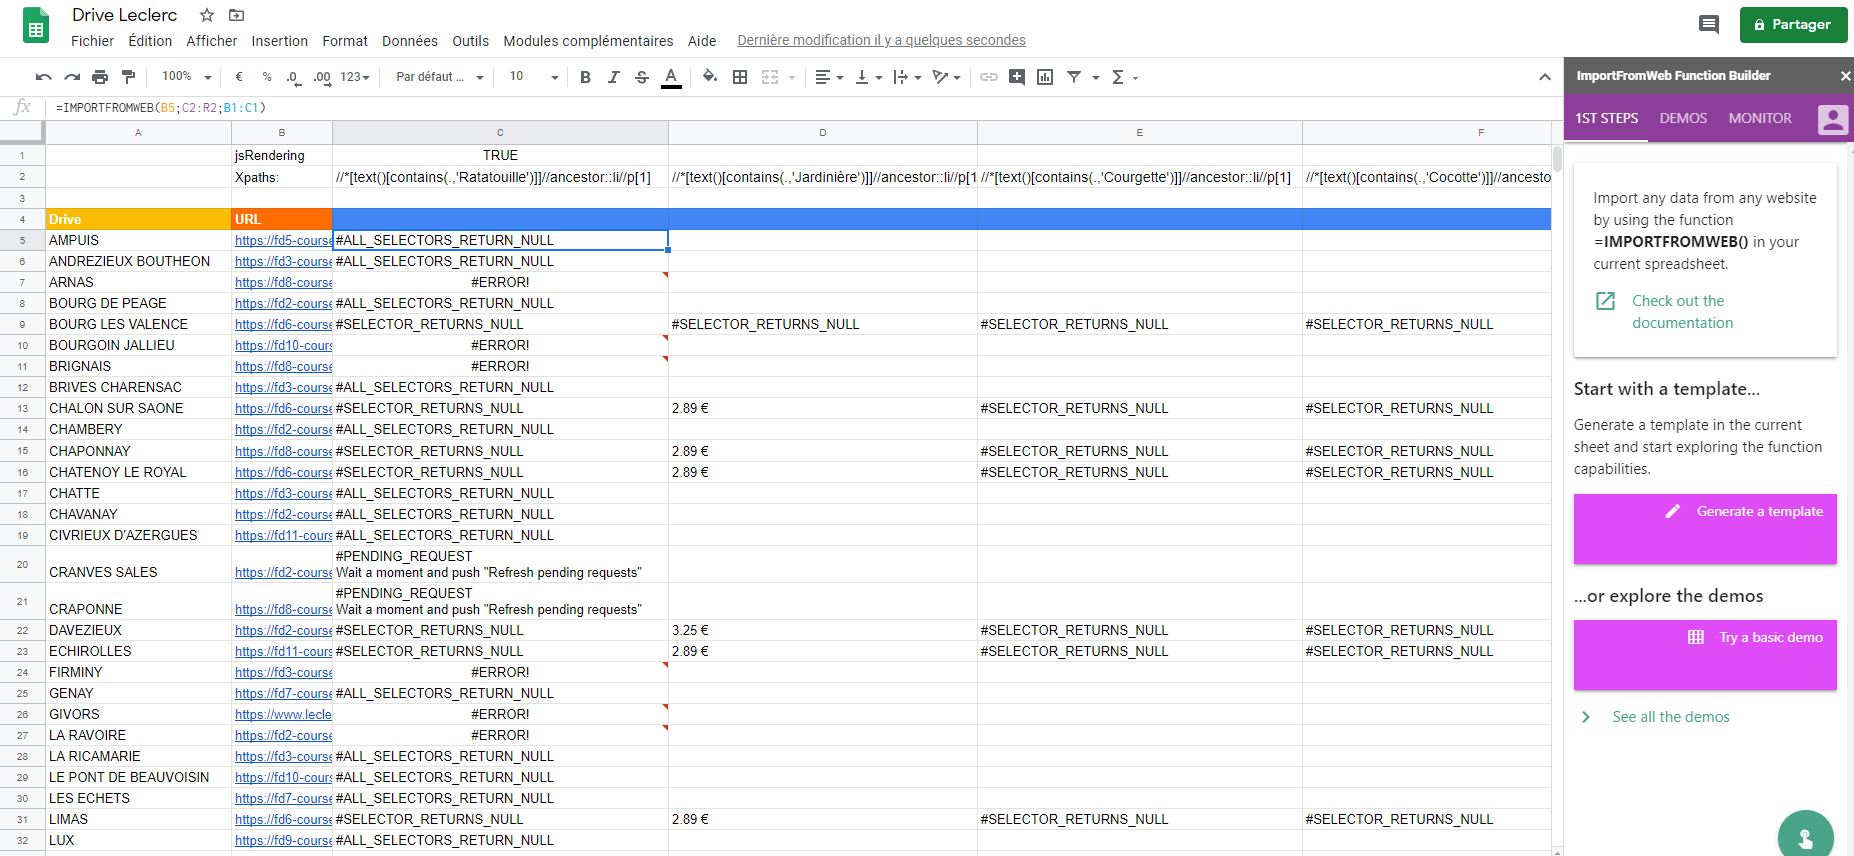Open text color picker
The width and height of the screenshot is (1854, 856).
(671, 77)
